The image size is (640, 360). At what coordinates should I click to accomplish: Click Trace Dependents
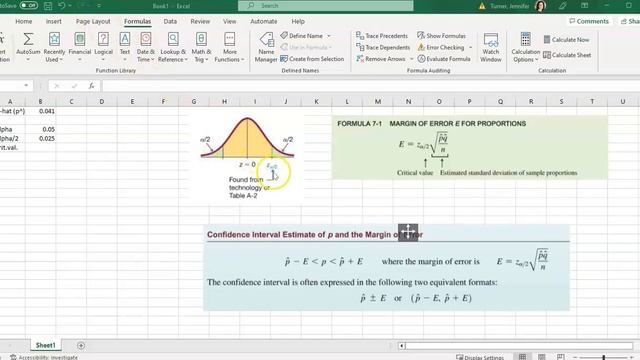coord(383,47)
